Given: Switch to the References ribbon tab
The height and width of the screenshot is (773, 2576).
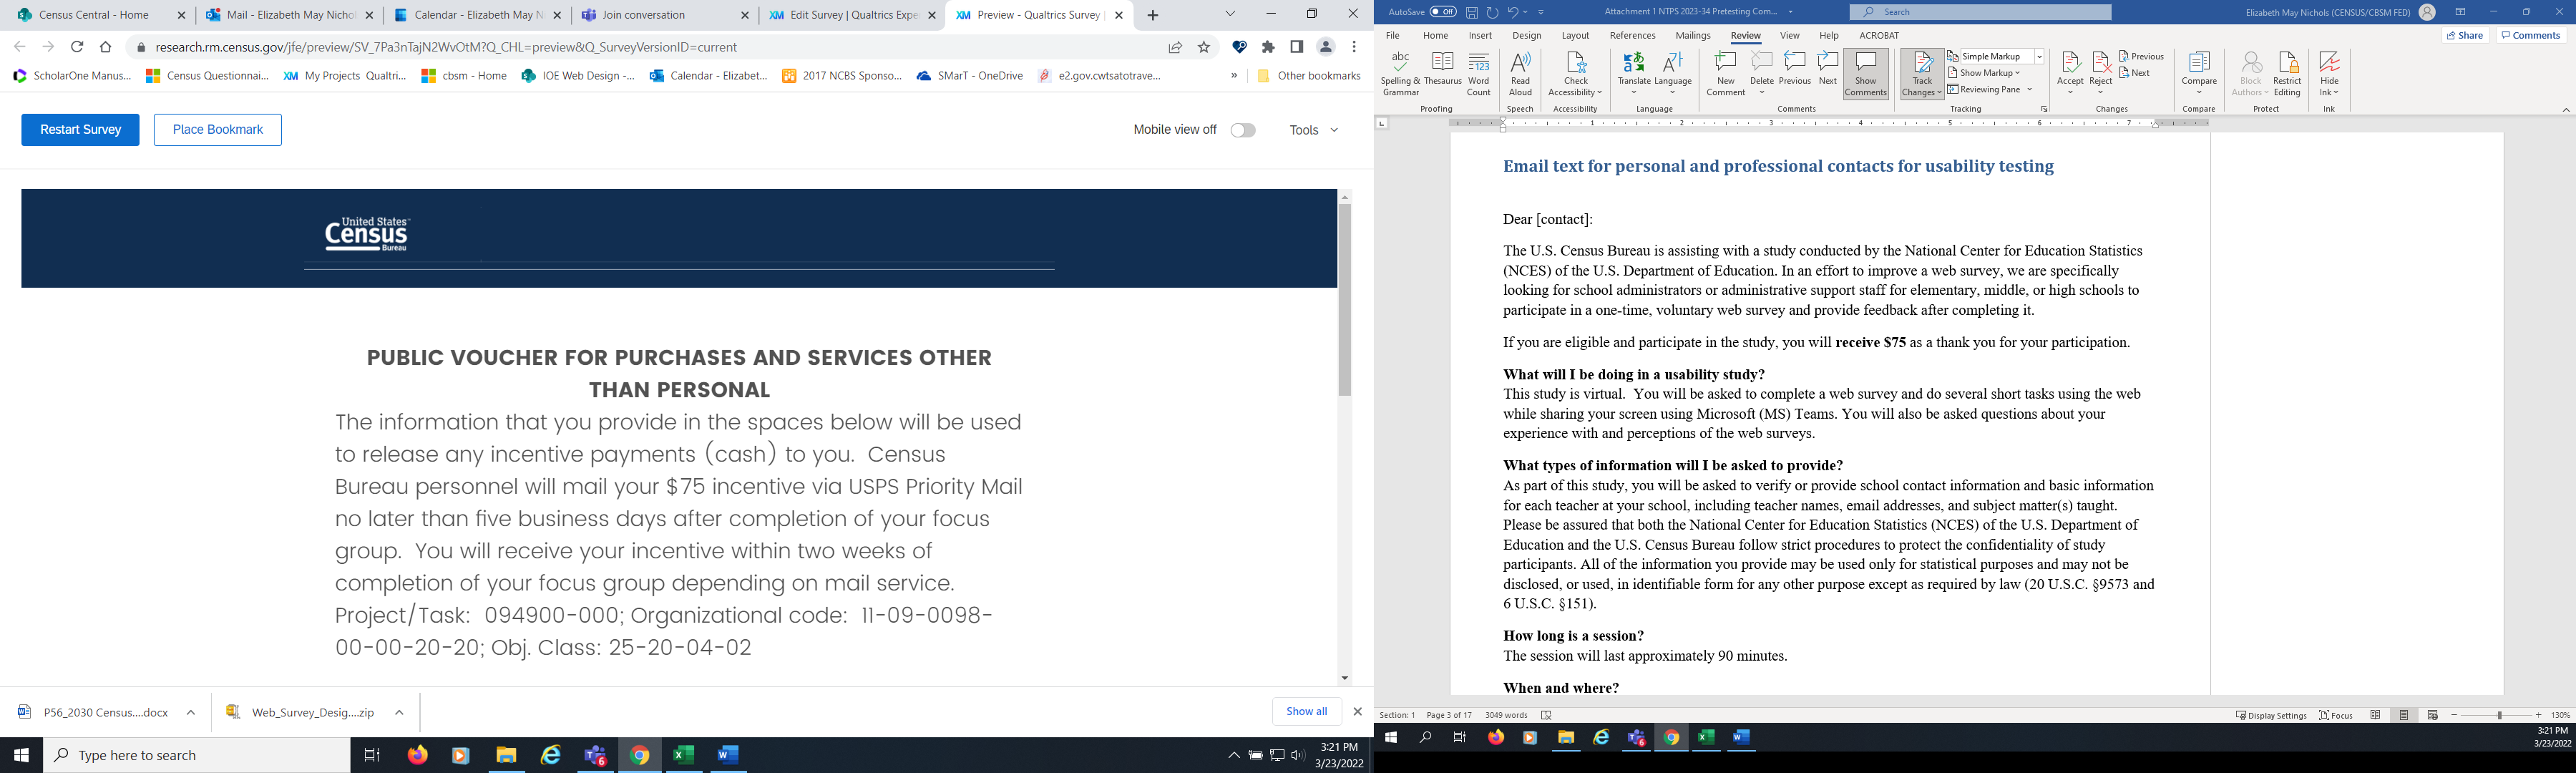Looking at the screenshot, I should pos(1632,36).
